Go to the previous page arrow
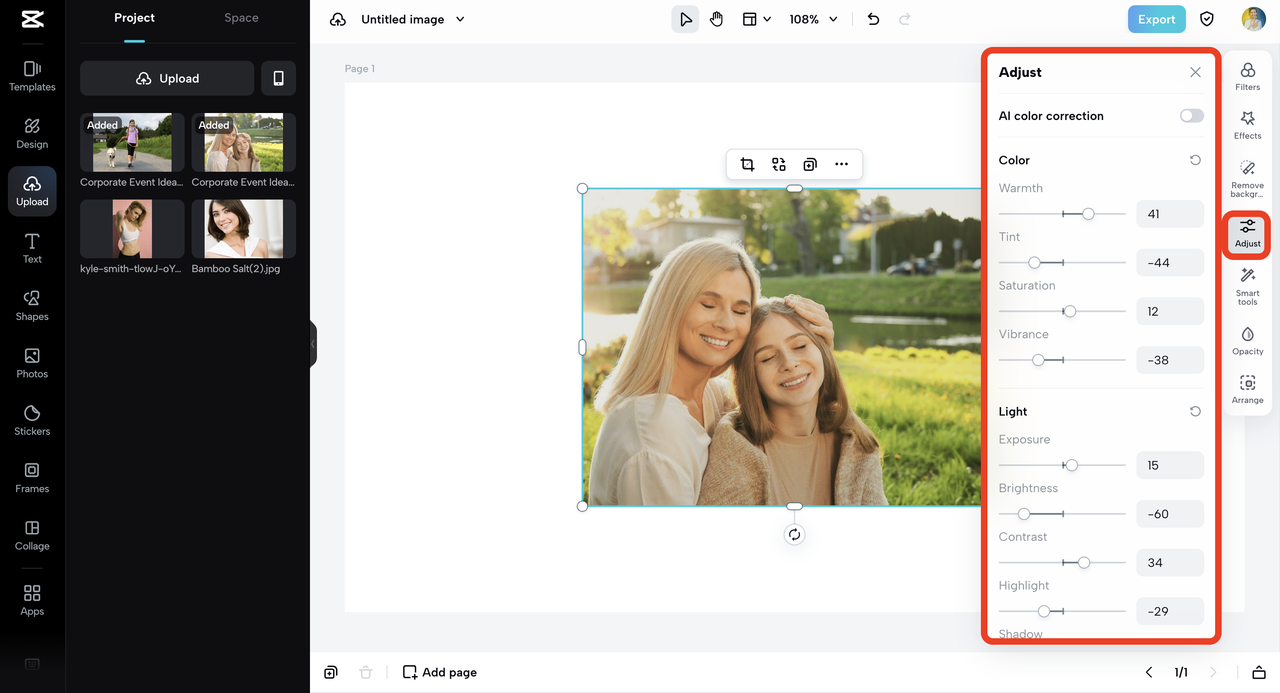The height and width of the screenshot is (693, 1280). point(1149,672)
